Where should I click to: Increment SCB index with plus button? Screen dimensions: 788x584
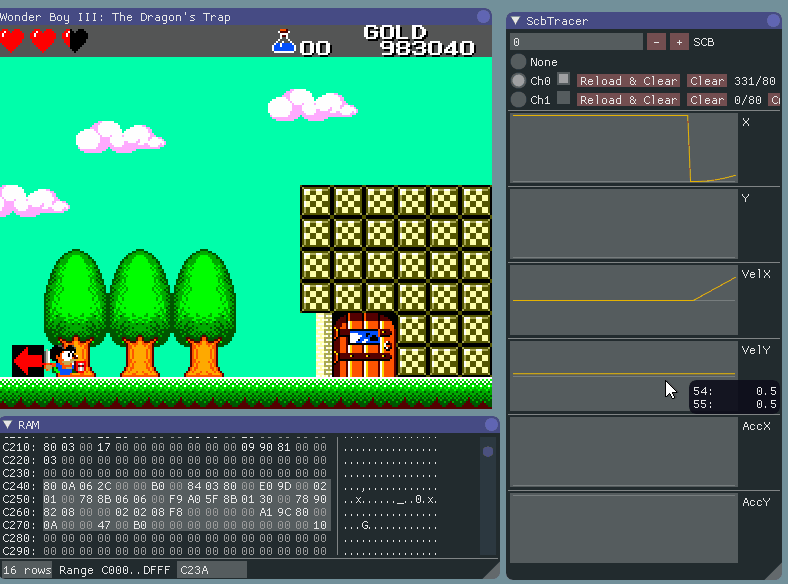[679, 42]
